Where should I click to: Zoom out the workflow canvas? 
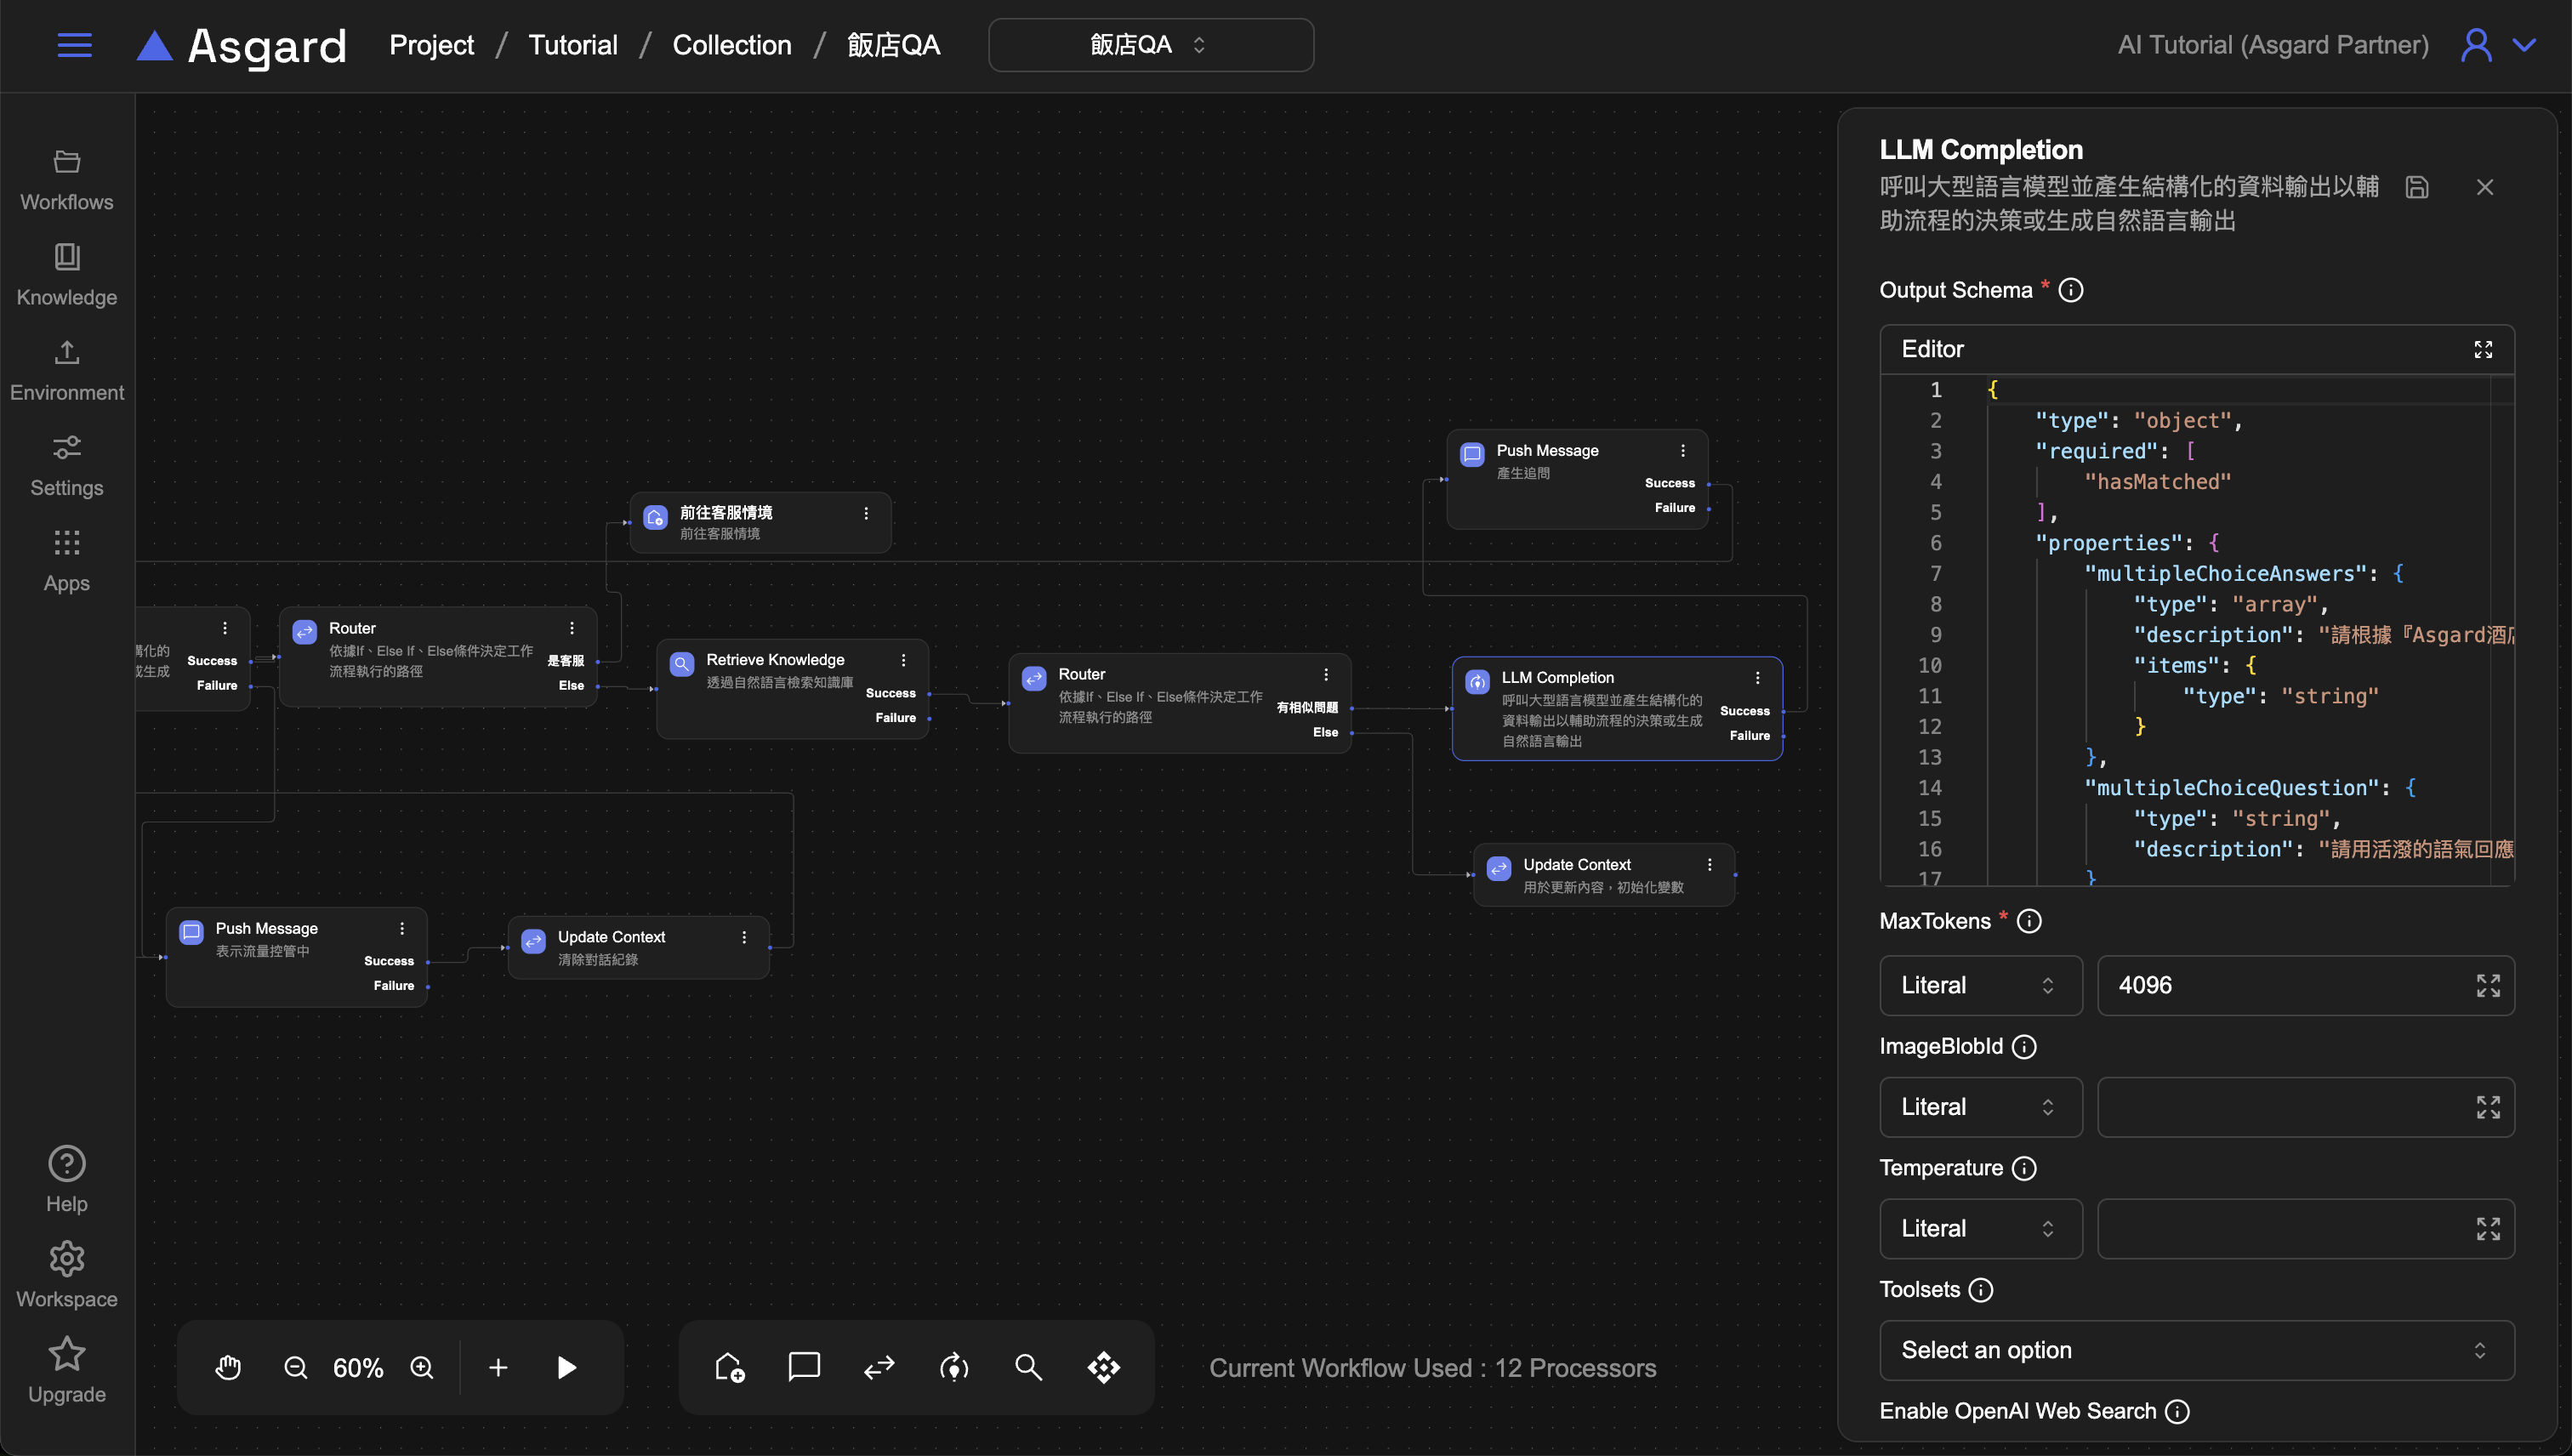pos(295,1367)
